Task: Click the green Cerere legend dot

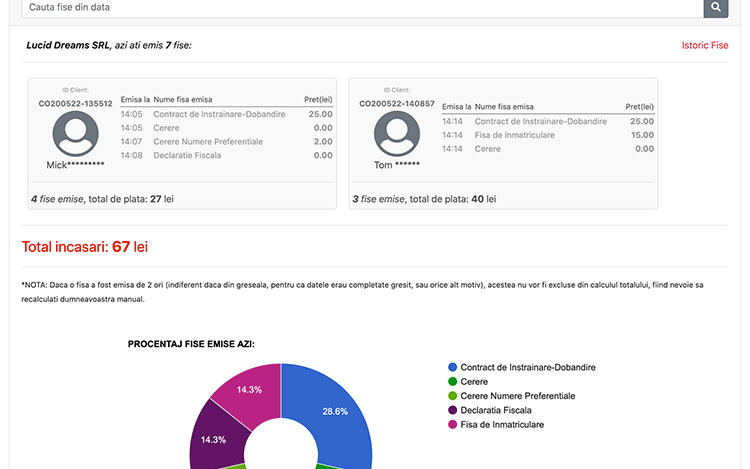Action: (452, 382)
